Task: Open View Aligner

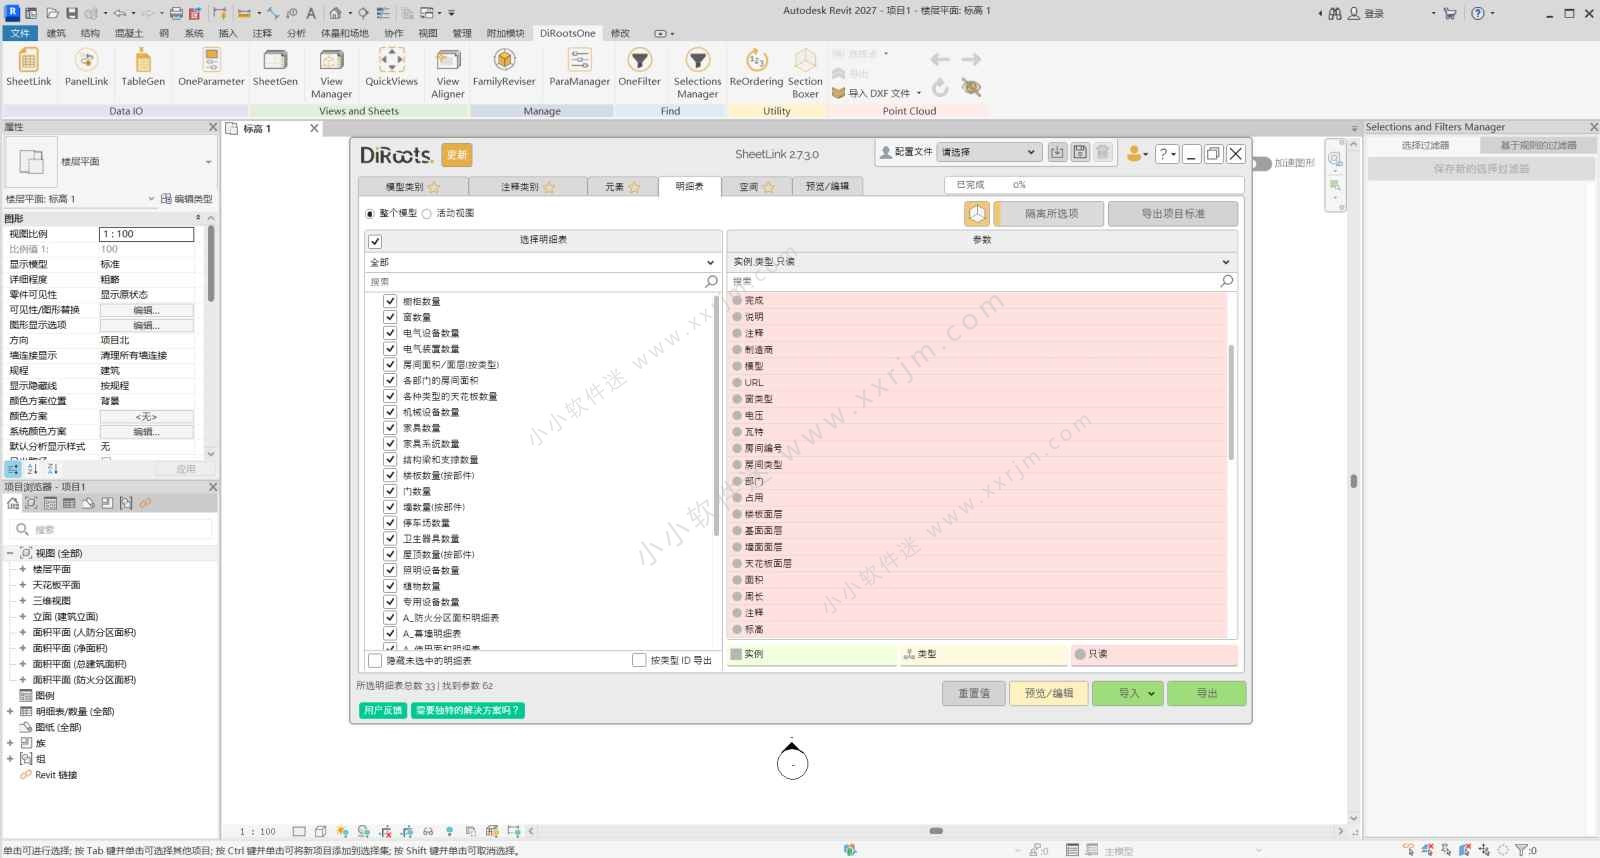Action: point(448,74)
